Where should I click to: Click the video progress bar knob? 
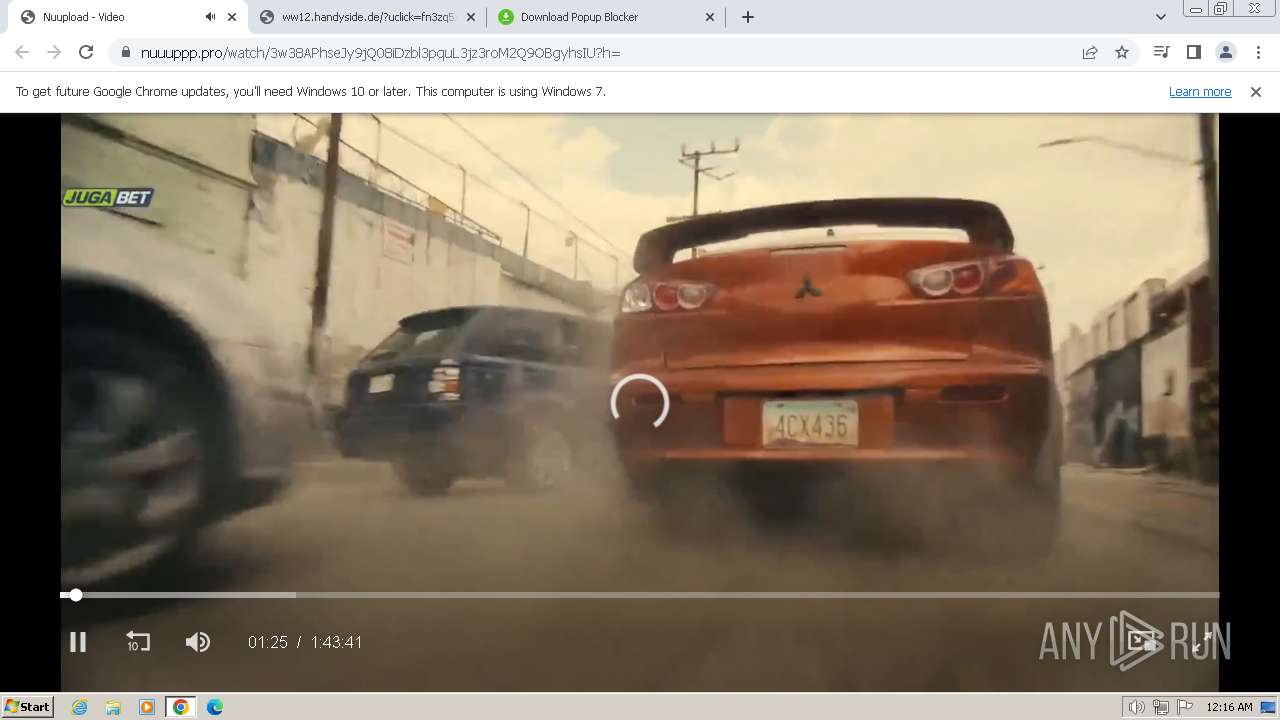tap(76, 595)
